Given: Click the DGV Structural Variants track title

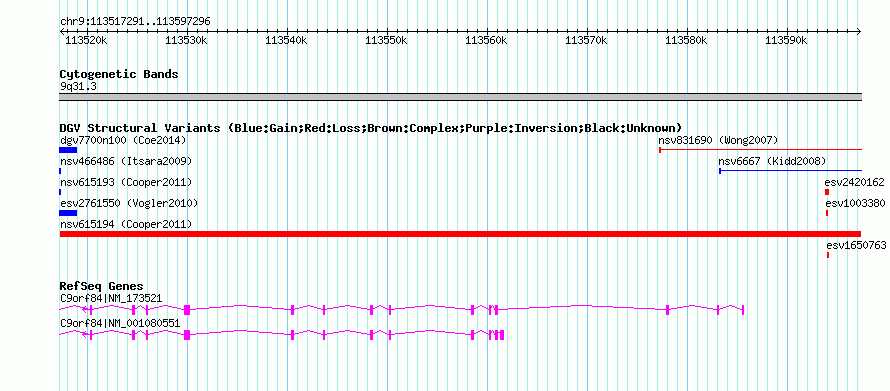Looking at the screenshot, I should (371, 128).
